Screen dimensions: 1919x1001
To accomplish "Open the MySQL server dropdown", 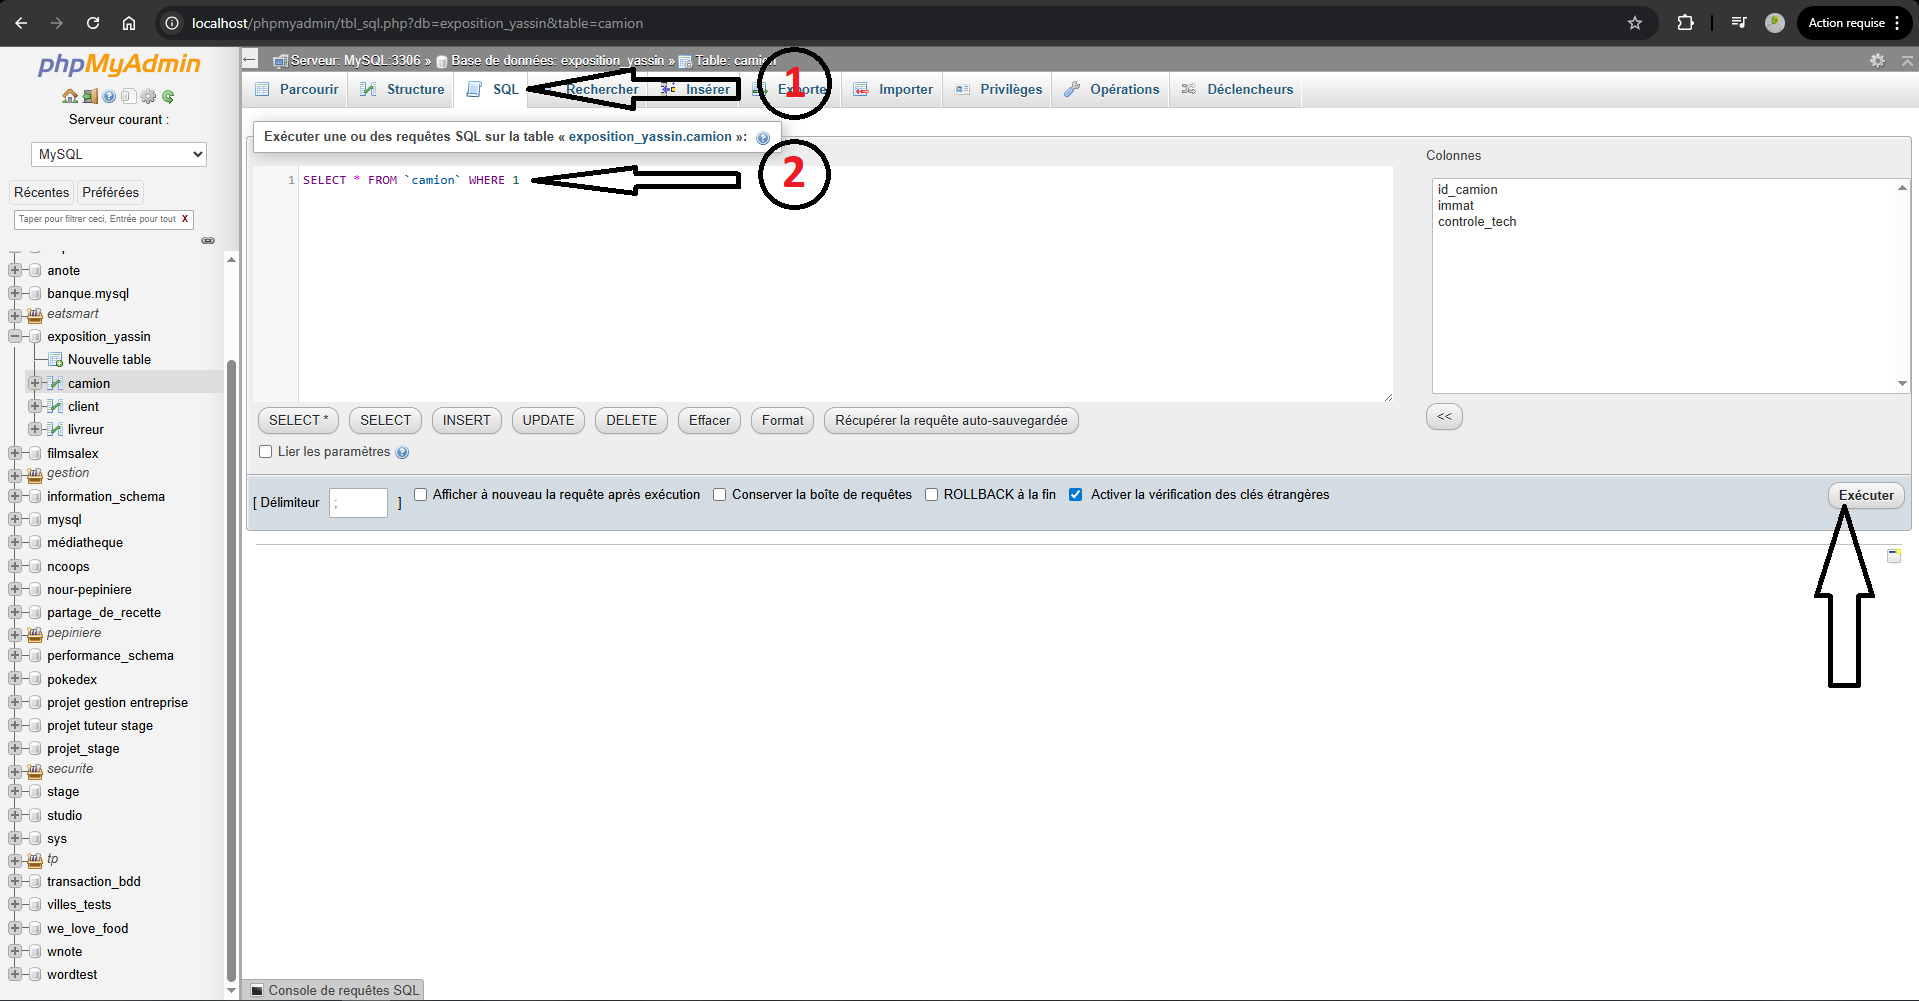I will [118, 153].
